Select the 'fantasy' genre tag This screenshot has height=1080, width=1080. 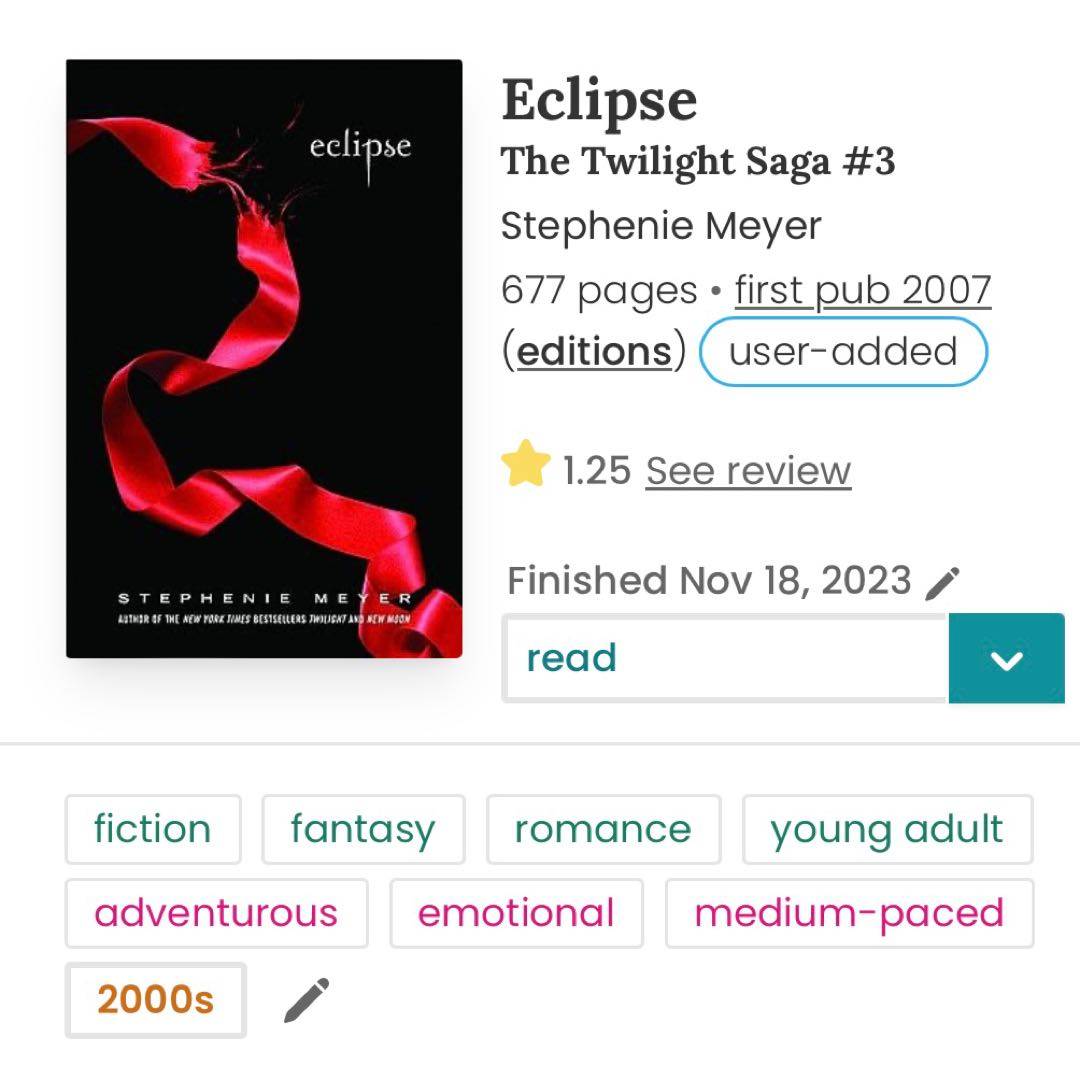tap(363, 829)
